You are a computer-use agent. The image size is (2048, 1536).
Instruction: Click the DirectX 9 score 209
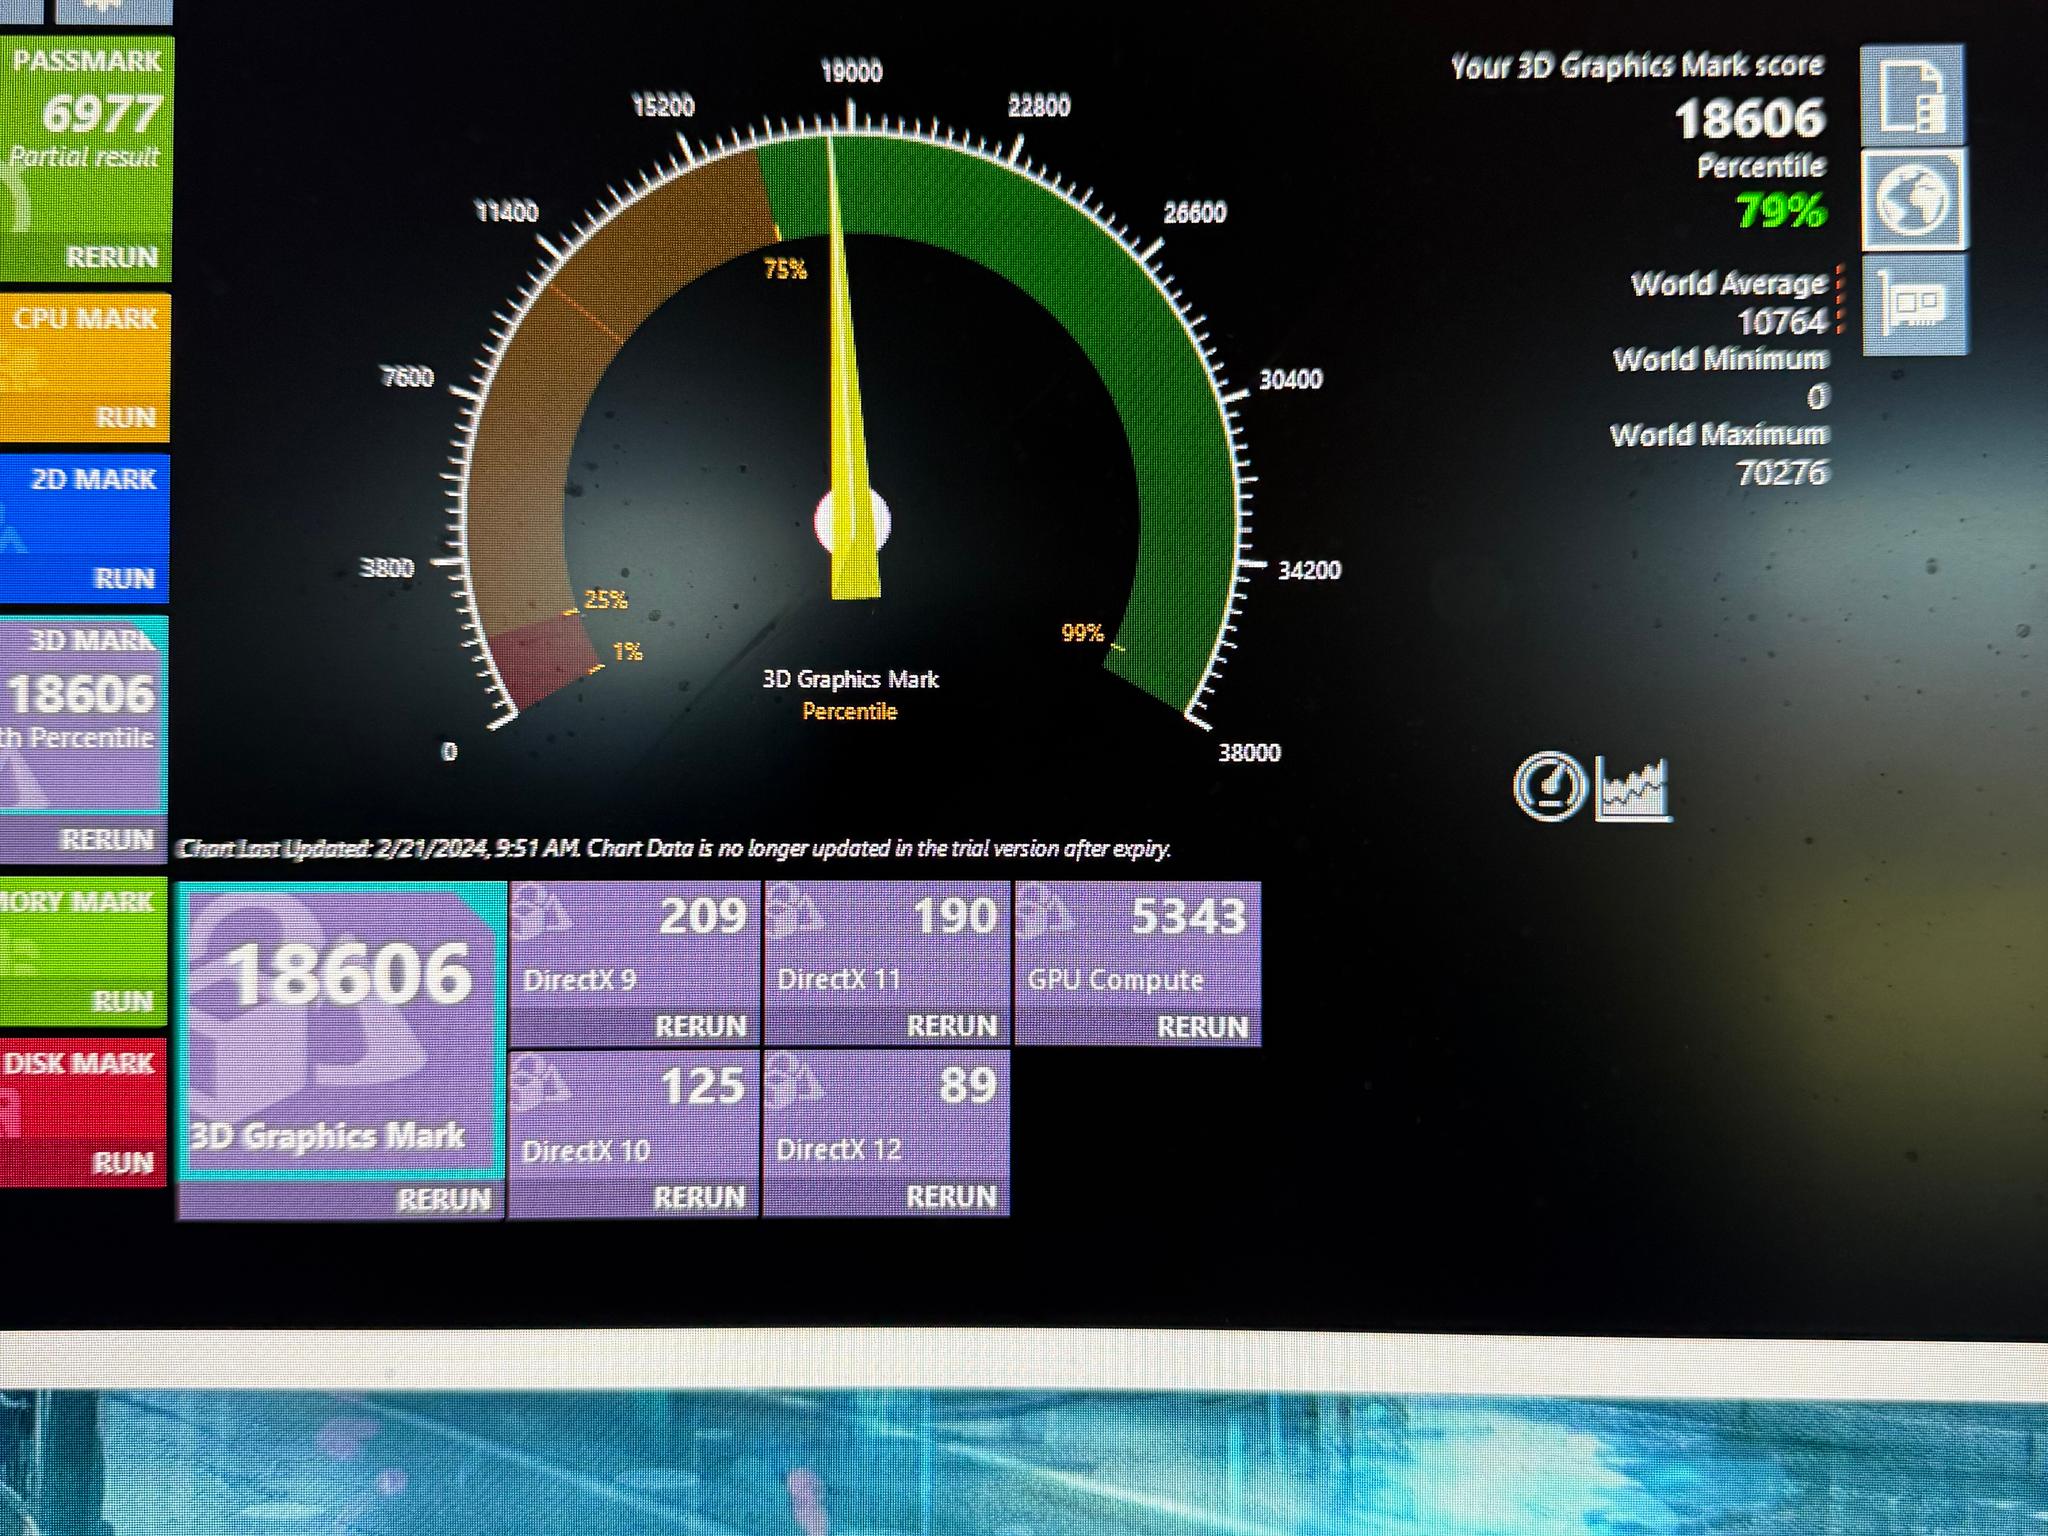(702, 916)
